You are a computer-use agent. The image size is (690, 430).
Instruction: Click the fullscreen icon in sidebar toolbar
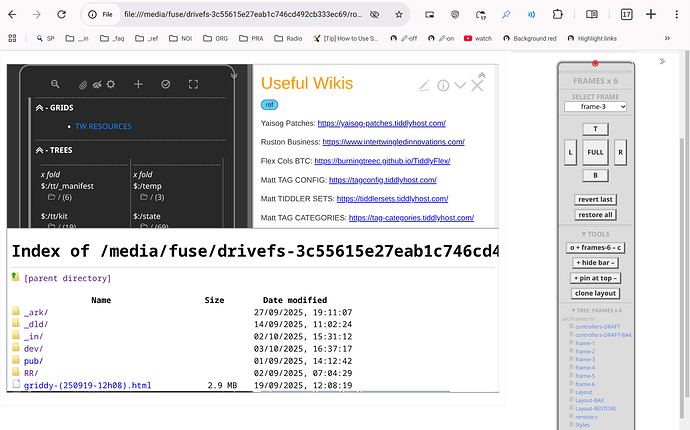pos(195,86)
